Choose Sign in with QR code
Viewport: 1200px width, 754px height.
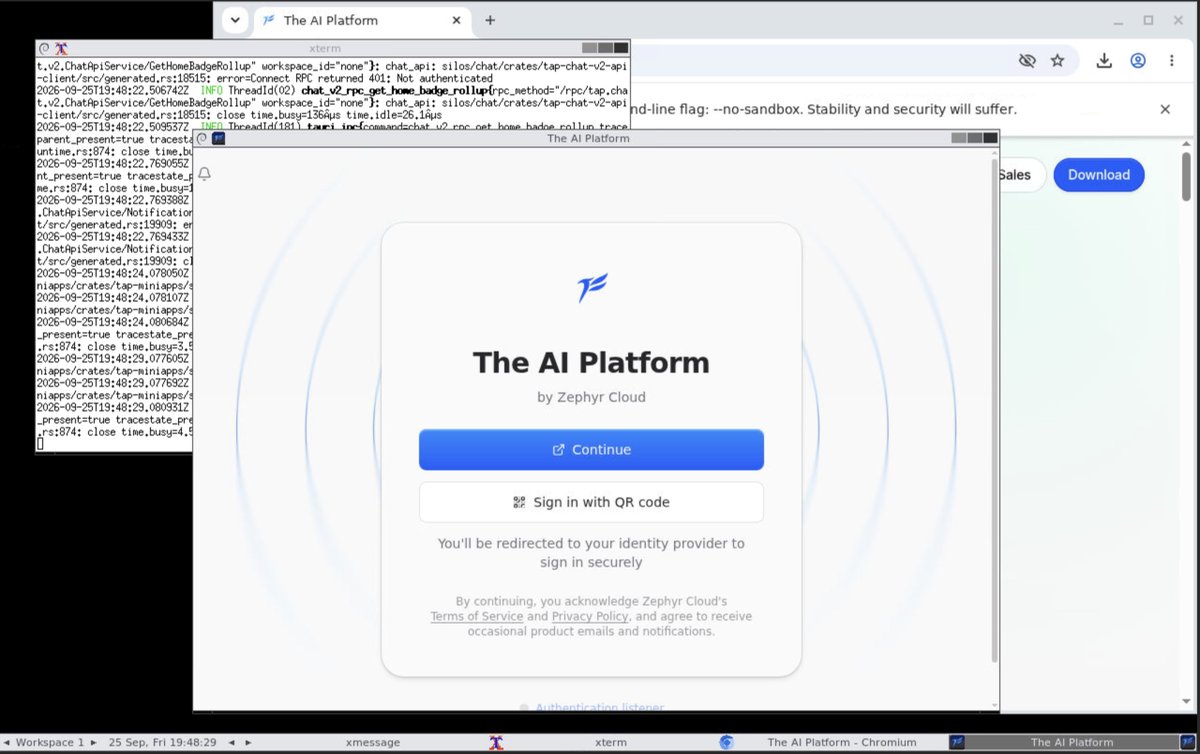(x=591, y=502)
